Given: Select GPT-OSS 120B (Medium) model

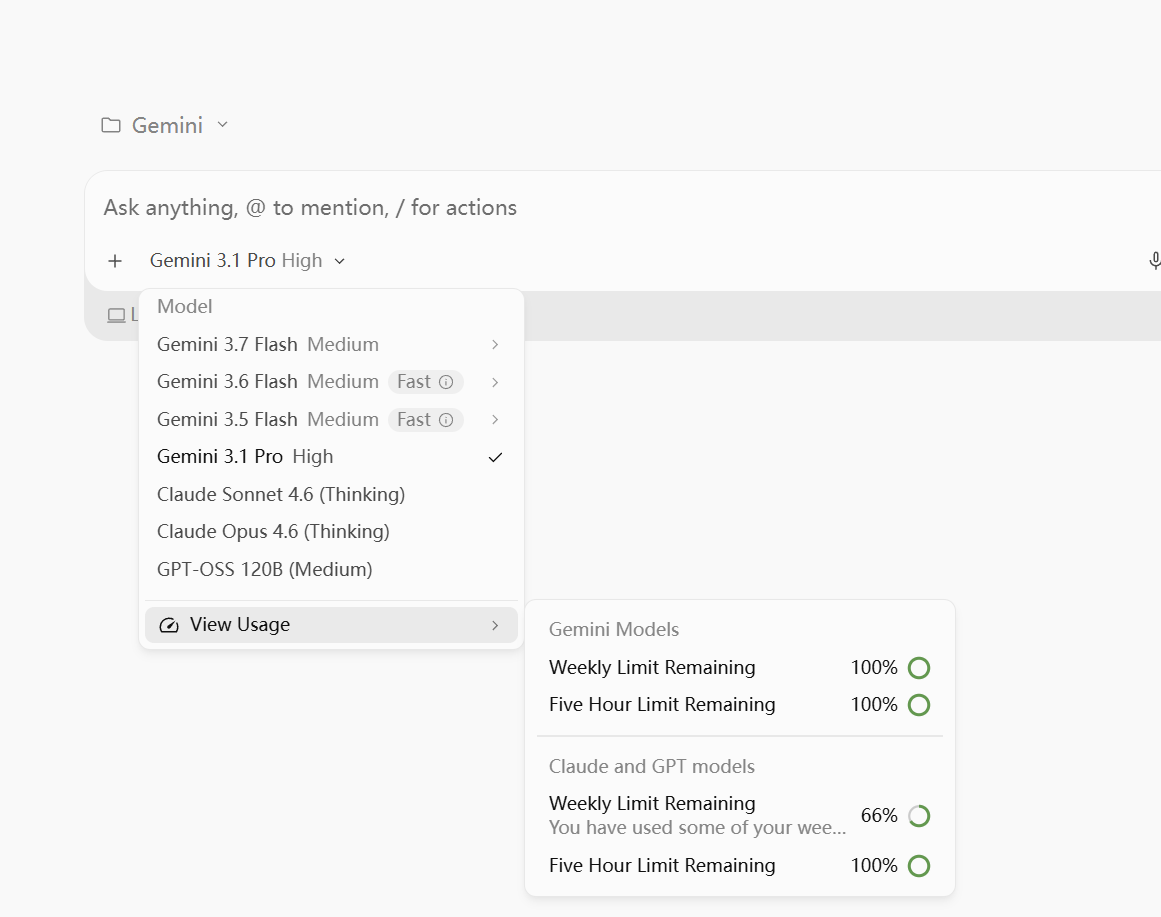Looking at the screenshot, I should click(x=331, y=570).
